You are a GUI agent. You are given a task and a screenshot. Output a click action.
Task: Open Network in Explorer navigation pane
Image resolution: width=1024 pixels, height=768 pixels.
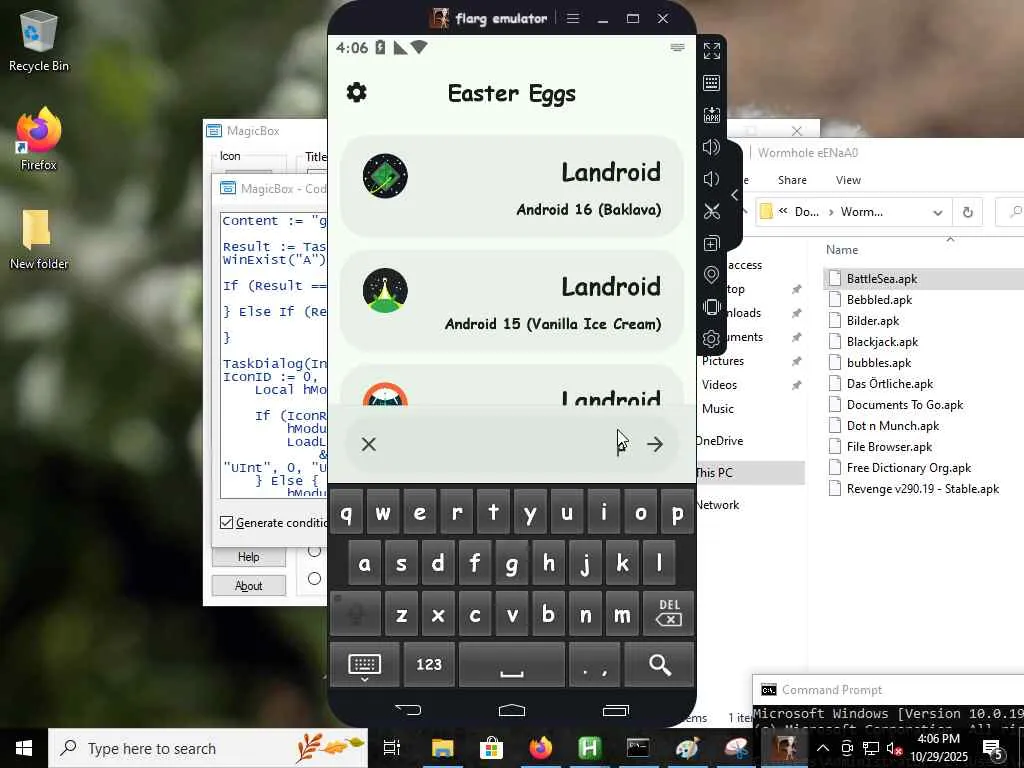coord(717,505)
